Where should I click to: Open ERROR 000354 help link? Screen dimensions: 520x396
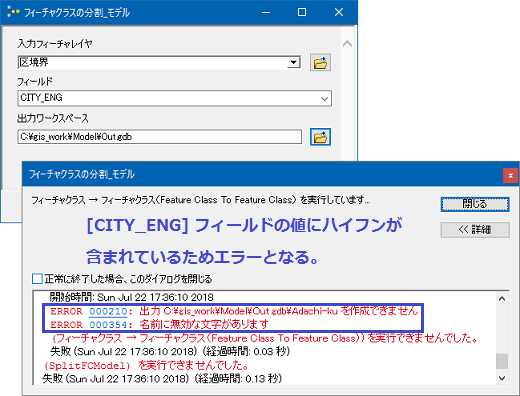pos(108,325)
